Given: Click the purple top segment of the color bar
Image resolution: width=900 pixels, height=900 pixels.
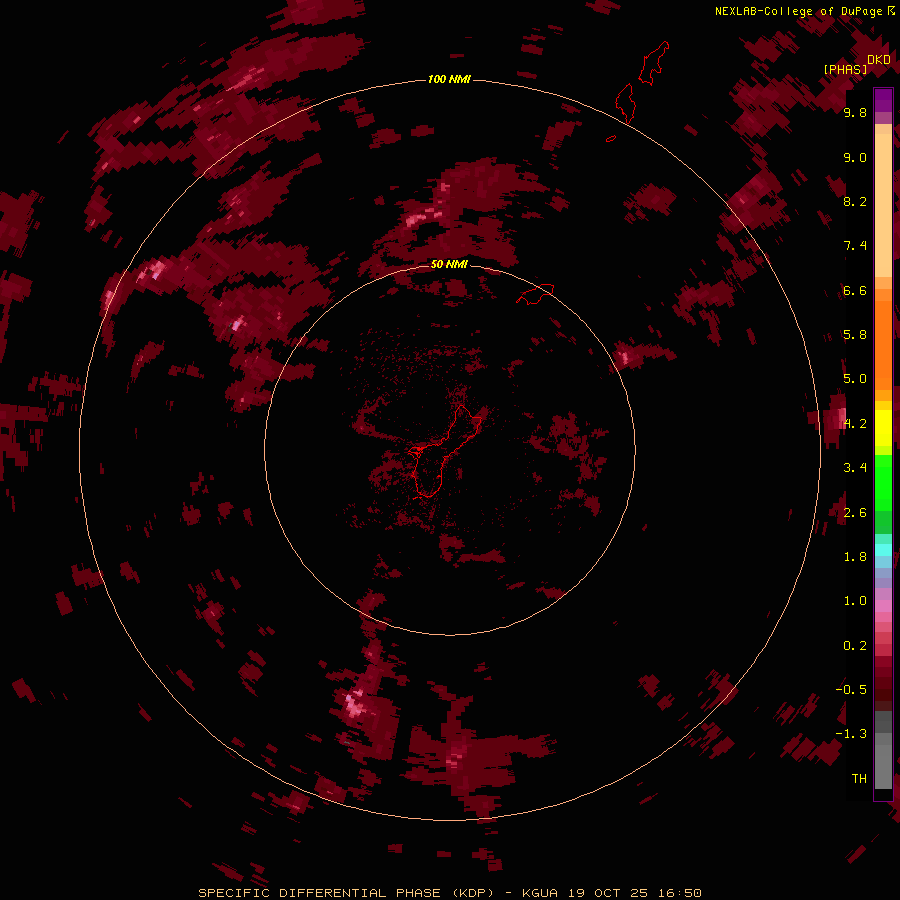Looking at the screenshot, I should pyautogui.click(x=883, y=100).
